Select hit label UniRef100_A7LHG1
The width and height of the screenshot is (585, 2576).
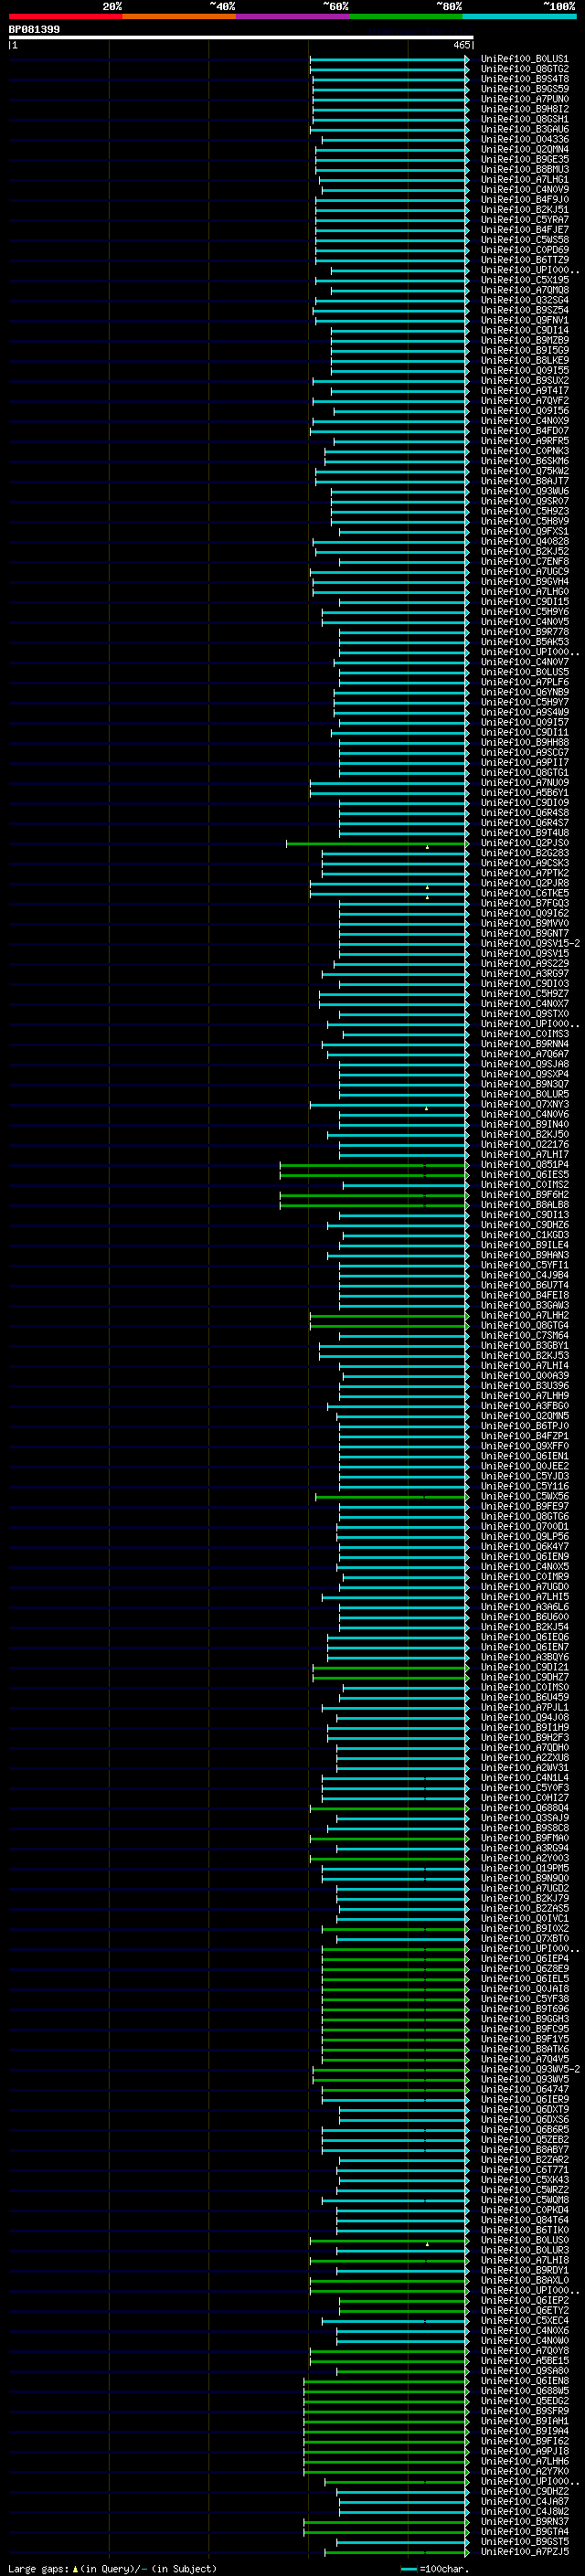click(x=524, y=179)
